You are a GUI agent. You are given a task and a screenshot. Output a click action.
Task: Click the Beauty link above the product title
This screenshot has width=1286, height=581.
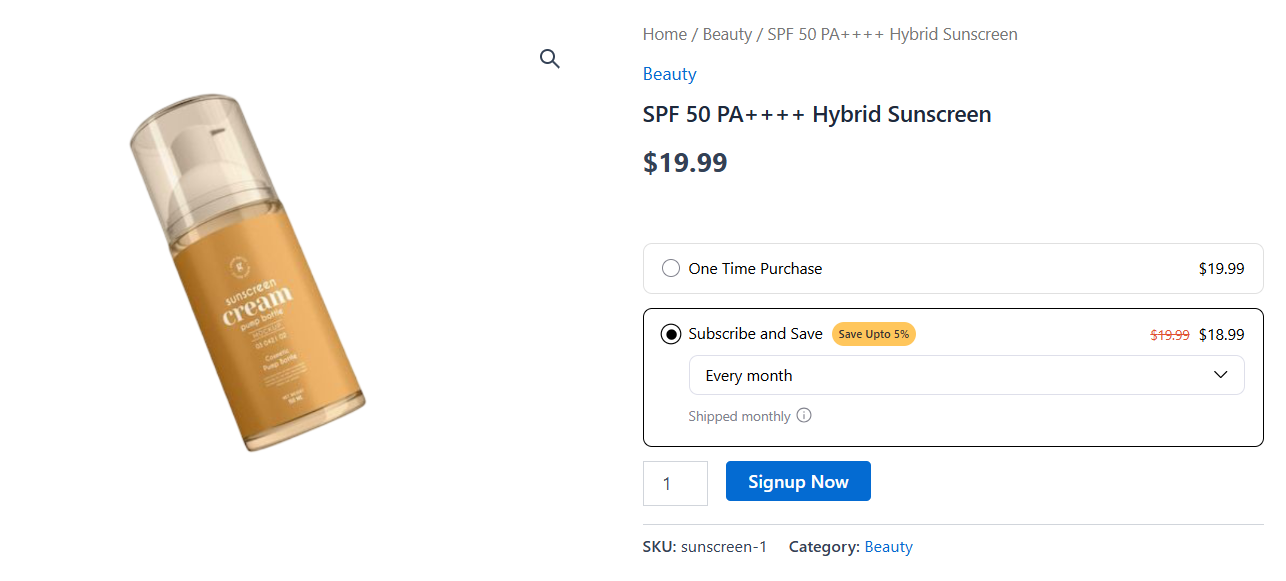coord(669,73)
